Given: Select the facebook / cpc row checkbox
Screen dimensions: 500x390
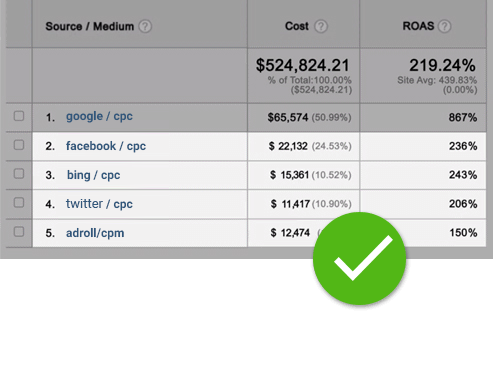Looking at the screenshot, I should [19, 145].
